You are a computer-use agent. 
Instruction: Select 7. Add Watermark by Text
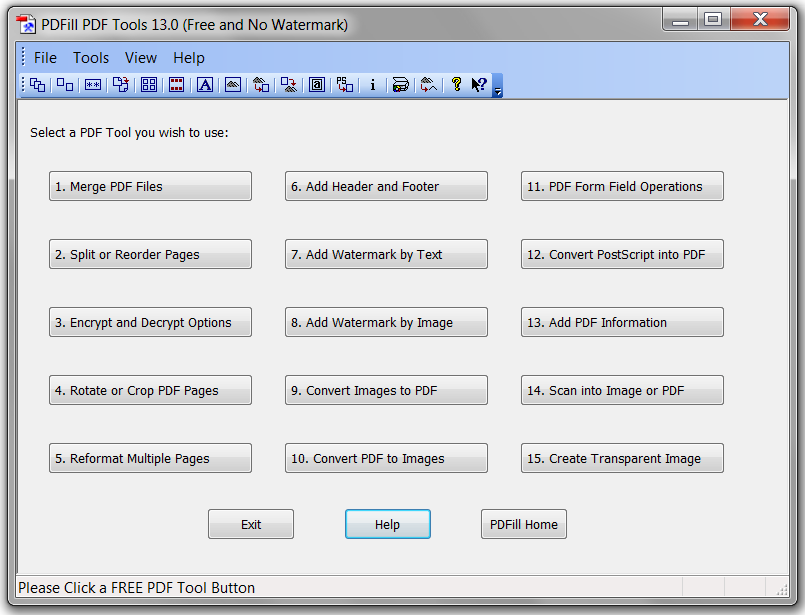point(386,254)
